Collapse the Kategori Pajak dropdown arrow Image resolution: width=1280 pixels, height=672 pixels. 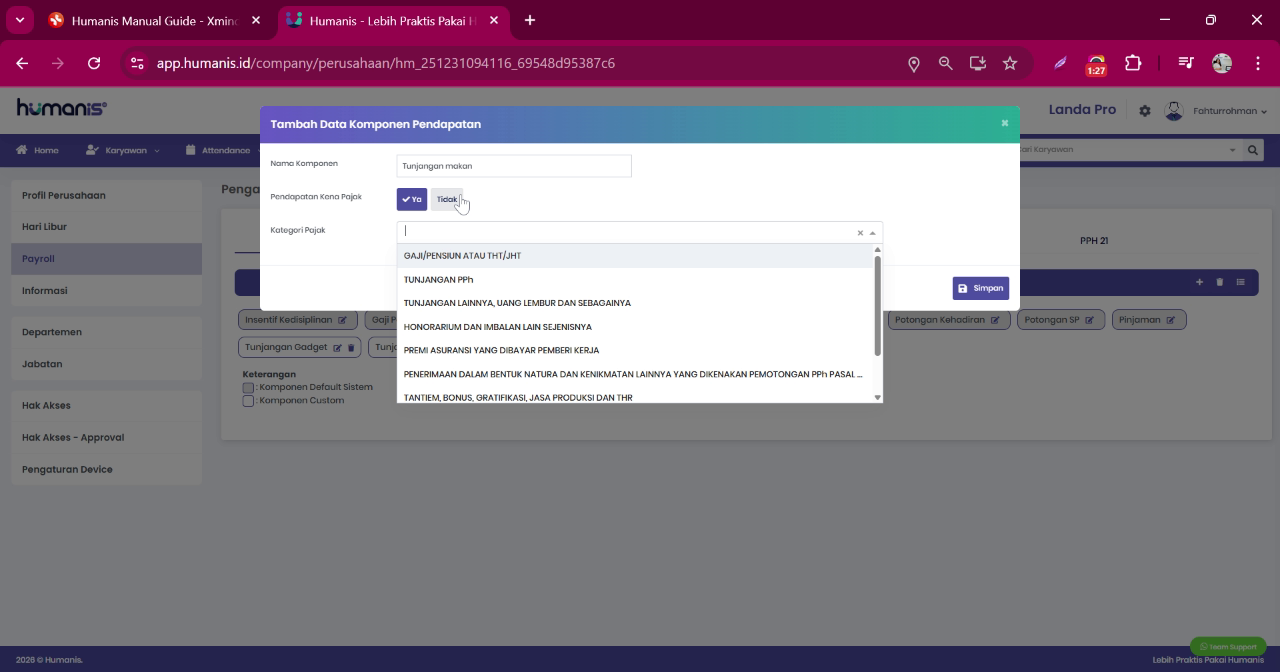coord(872,233)
